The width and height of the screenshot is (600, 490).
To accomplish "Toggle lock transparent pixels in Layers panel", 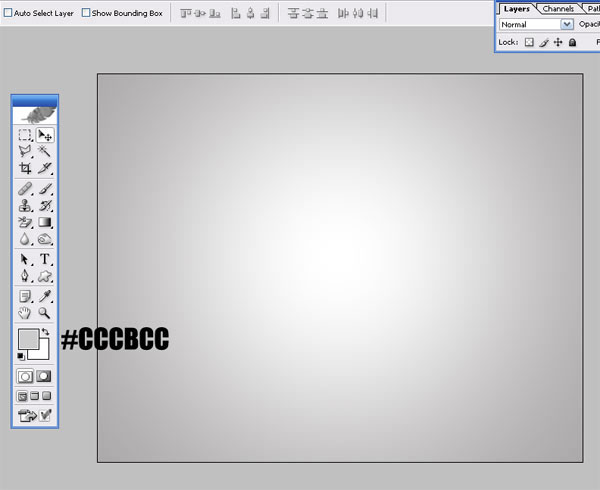I will pyautogui.click(x=529, y=42).
